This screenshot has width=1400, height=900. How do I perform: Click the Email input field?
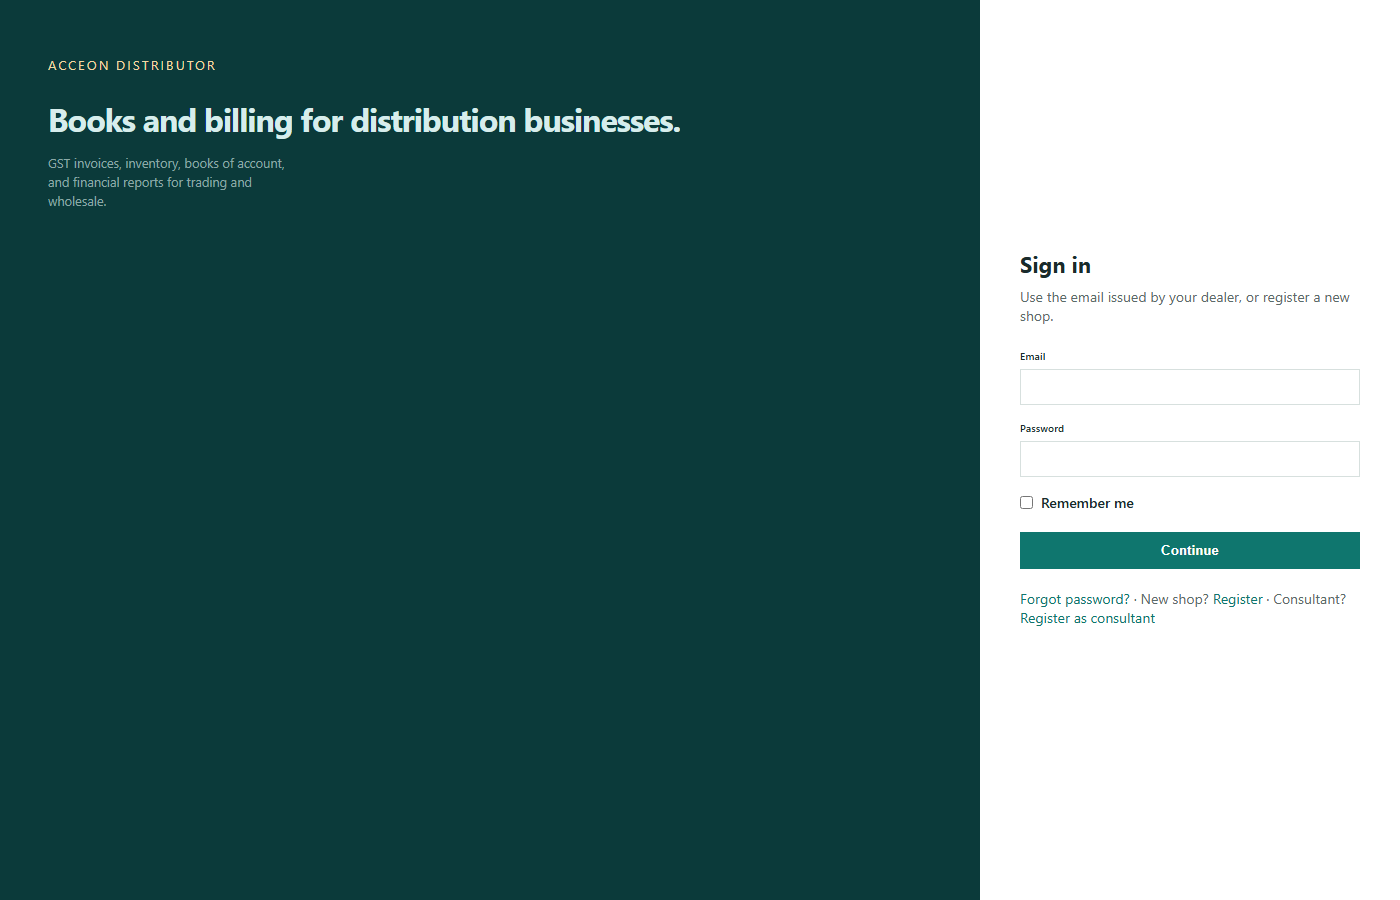point(1189,387)
